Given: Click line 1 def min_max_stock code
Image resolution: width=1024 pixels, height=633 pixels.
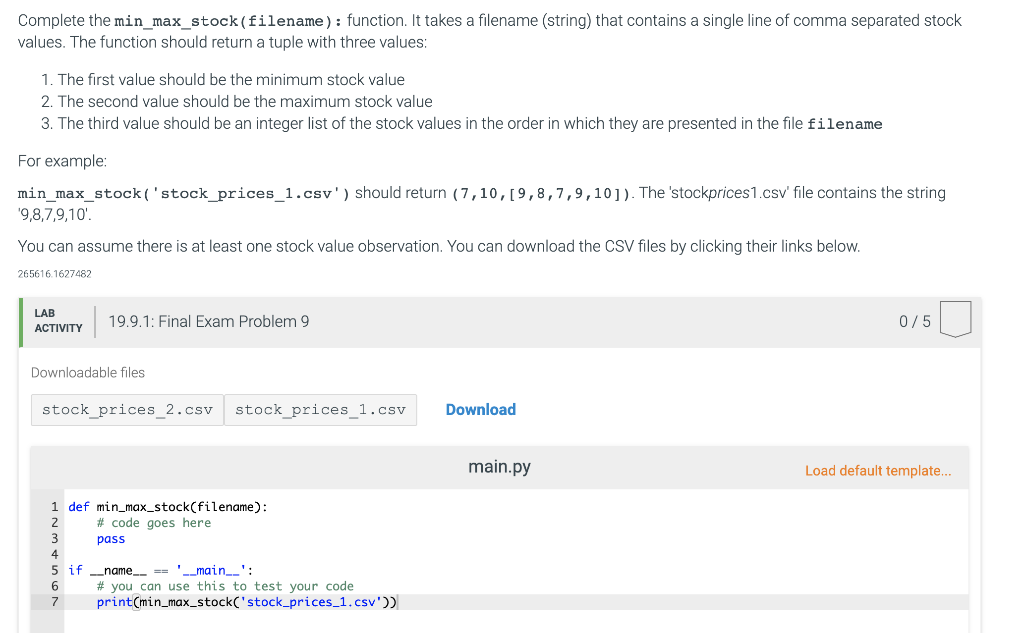Looking at the screenshot, I should [168, 507].
